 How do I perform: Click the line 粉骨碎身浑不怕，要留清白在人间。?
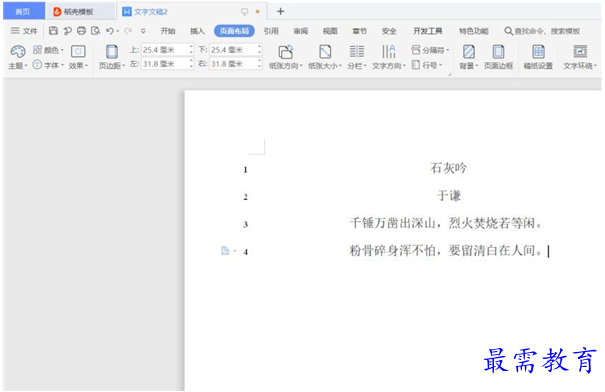coord(446,251)
